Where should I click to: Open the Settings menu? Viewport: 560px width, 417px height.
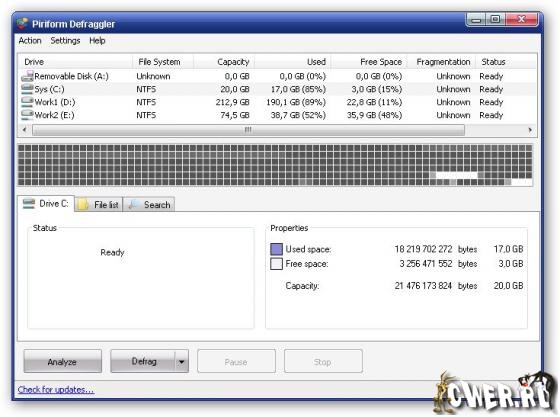click(65, 41)
